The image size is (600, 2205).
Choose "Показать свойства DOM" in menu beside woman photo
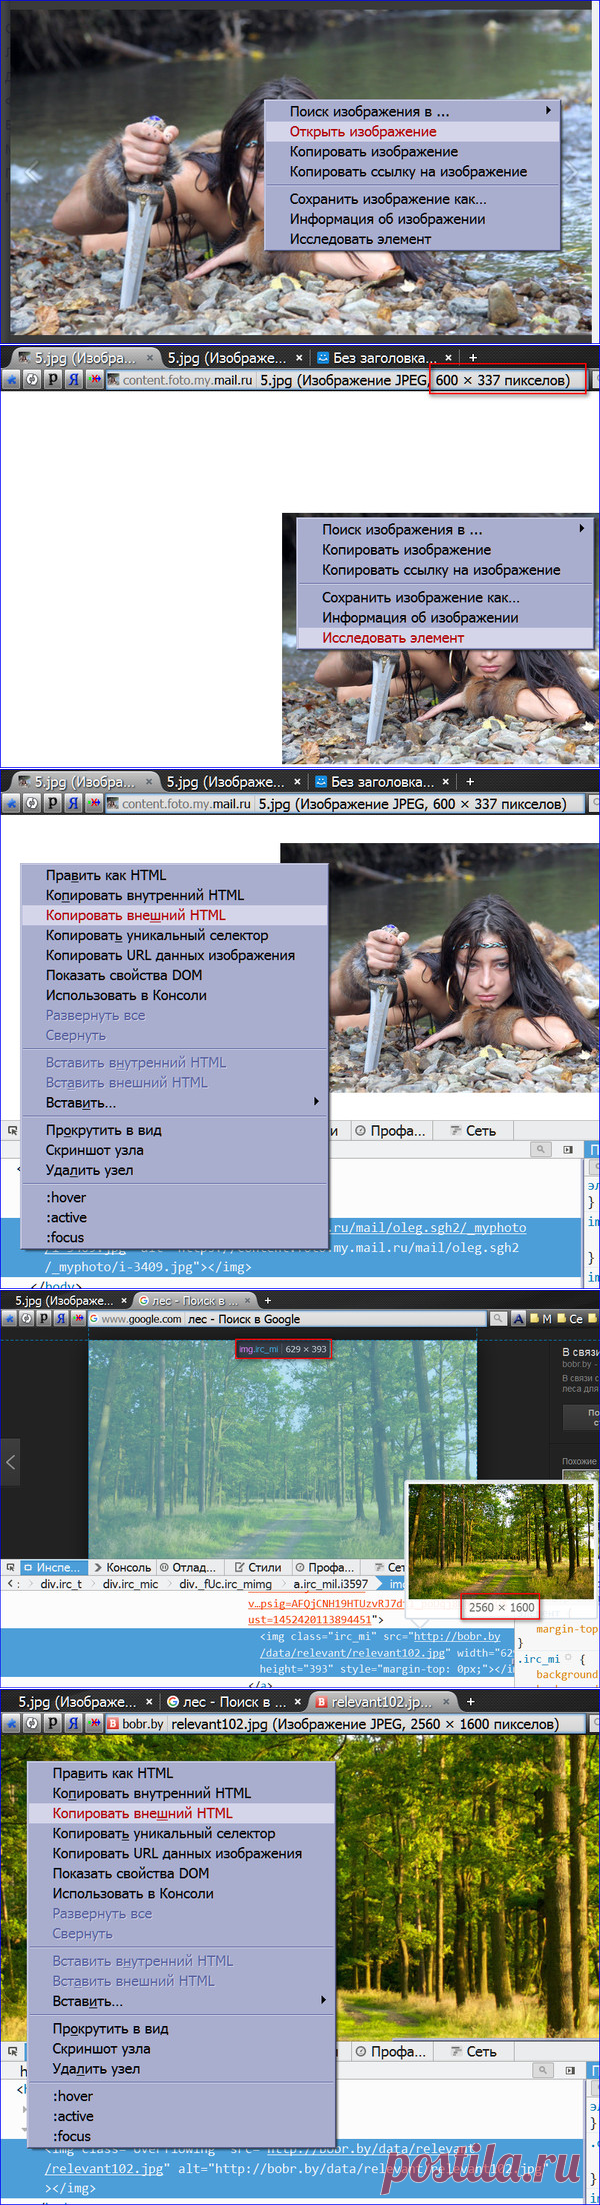point(174,975)
